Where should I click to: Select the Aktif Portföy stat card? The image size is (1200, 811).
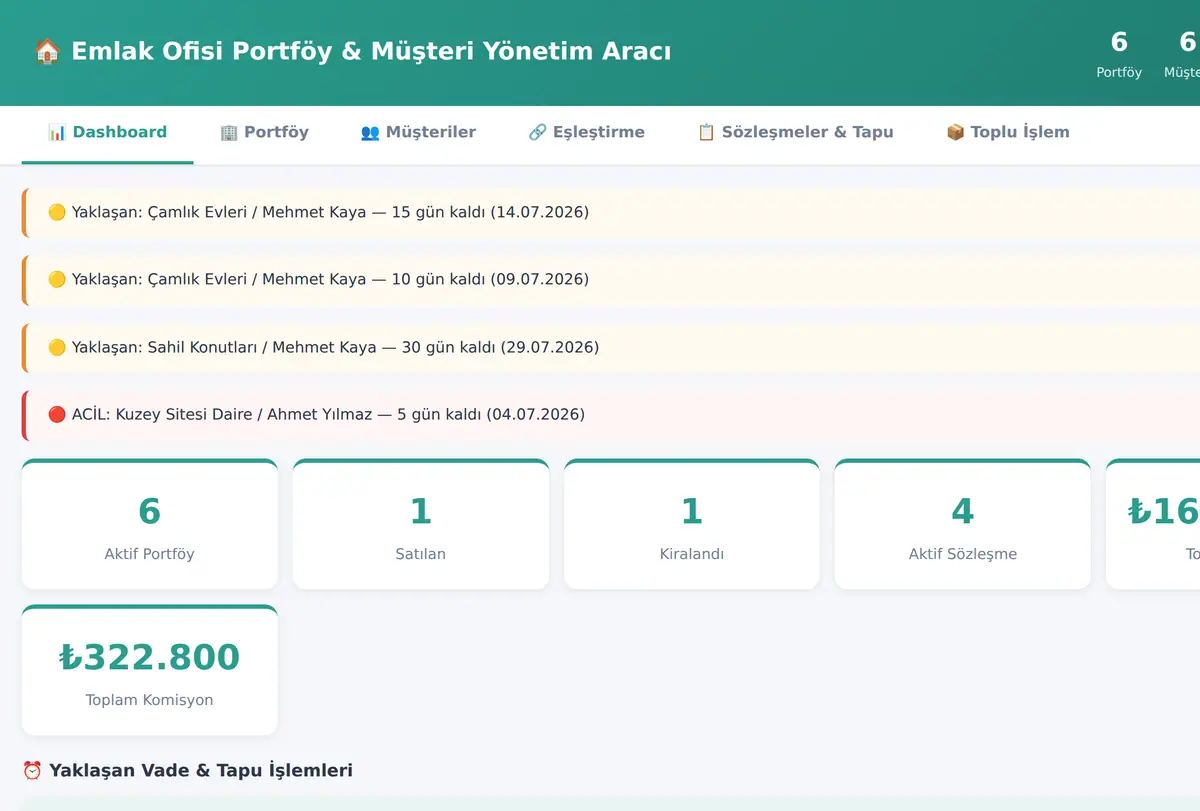pos(149,524)
